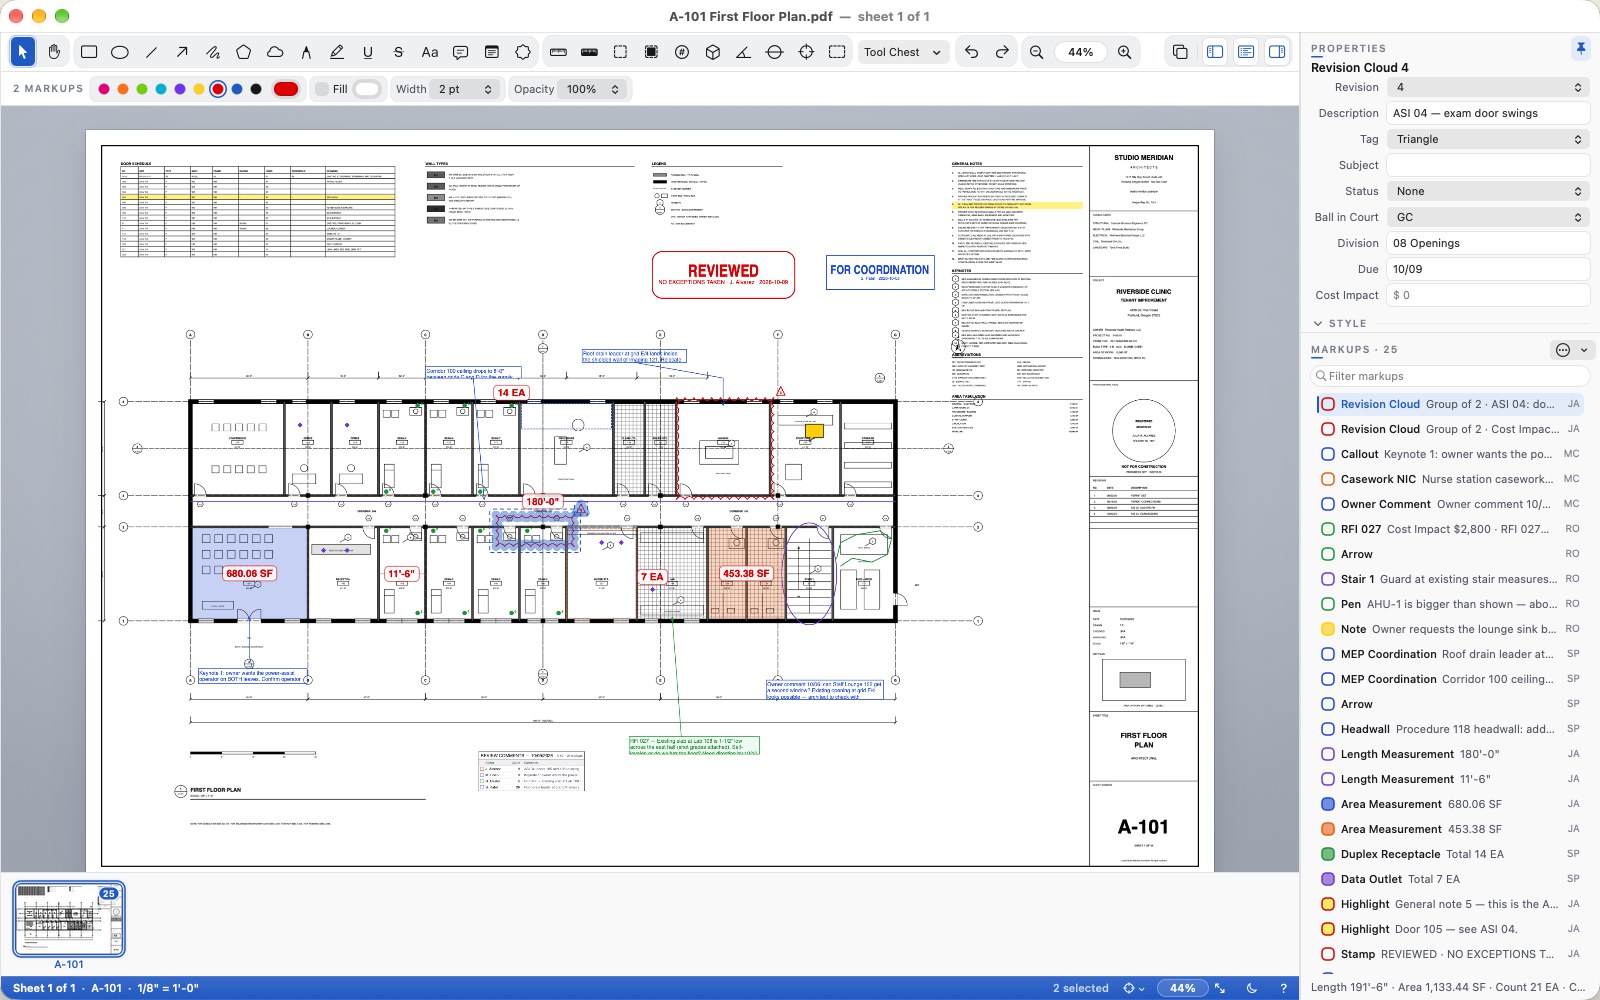Viewport: 1600px width, 1000px height.
Task: Activate the polygon shape tool
Action: coord(244,52)
